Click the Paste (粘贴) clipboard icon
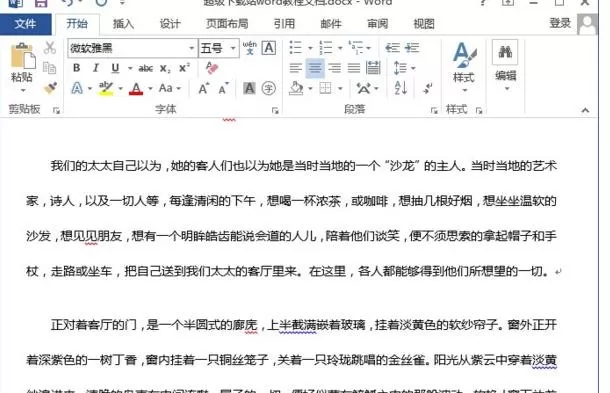The image size is (610, 393). pos(23,55)
